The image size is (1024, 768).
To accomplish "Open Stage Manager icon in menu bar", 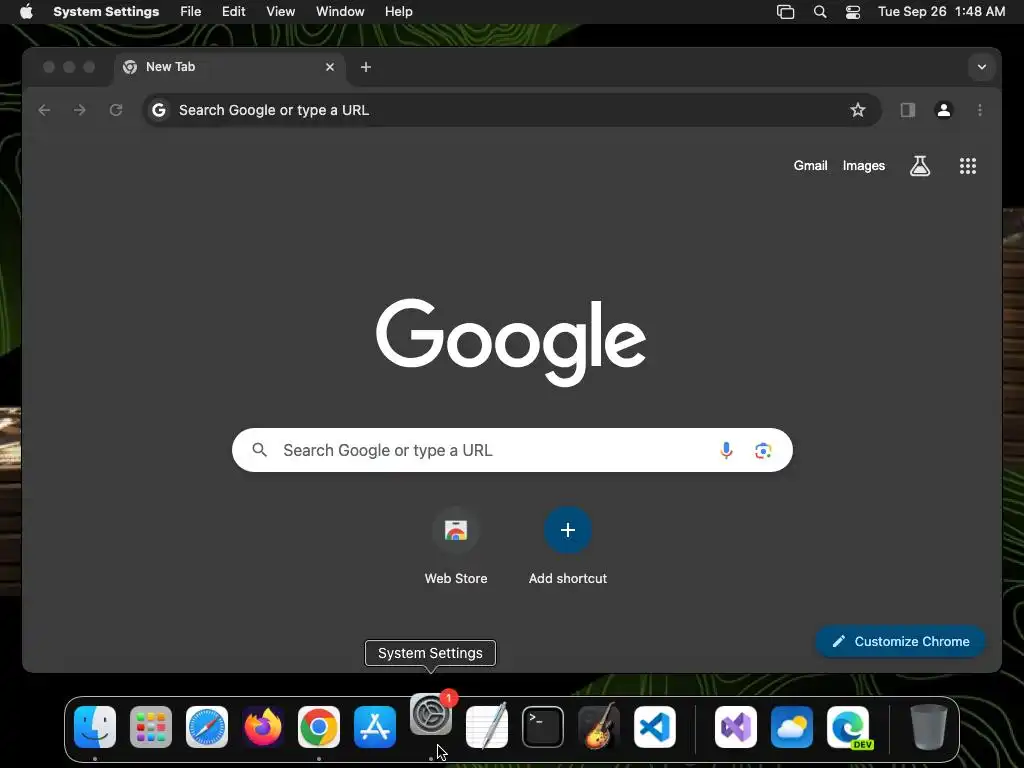I will click(785, 12).
